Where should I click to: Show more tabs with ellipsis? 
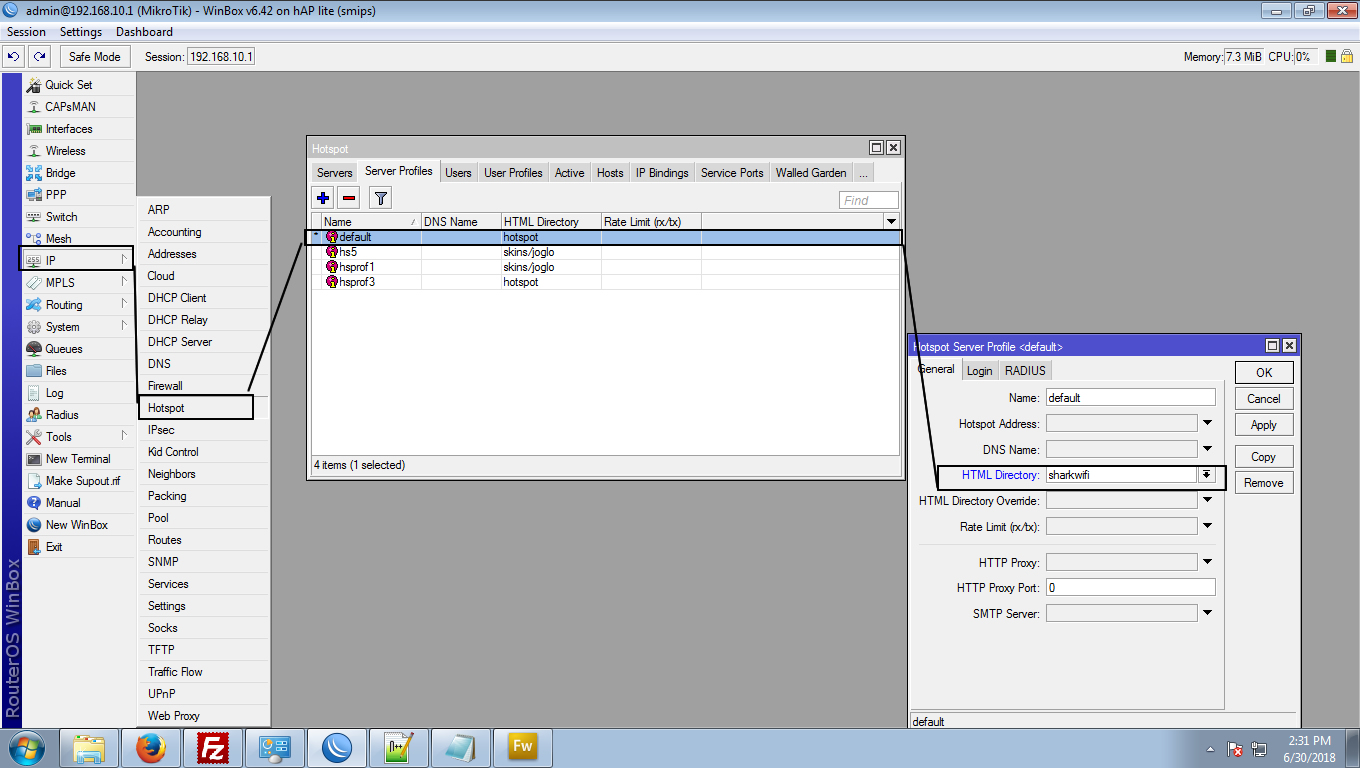tap(863, 173)
